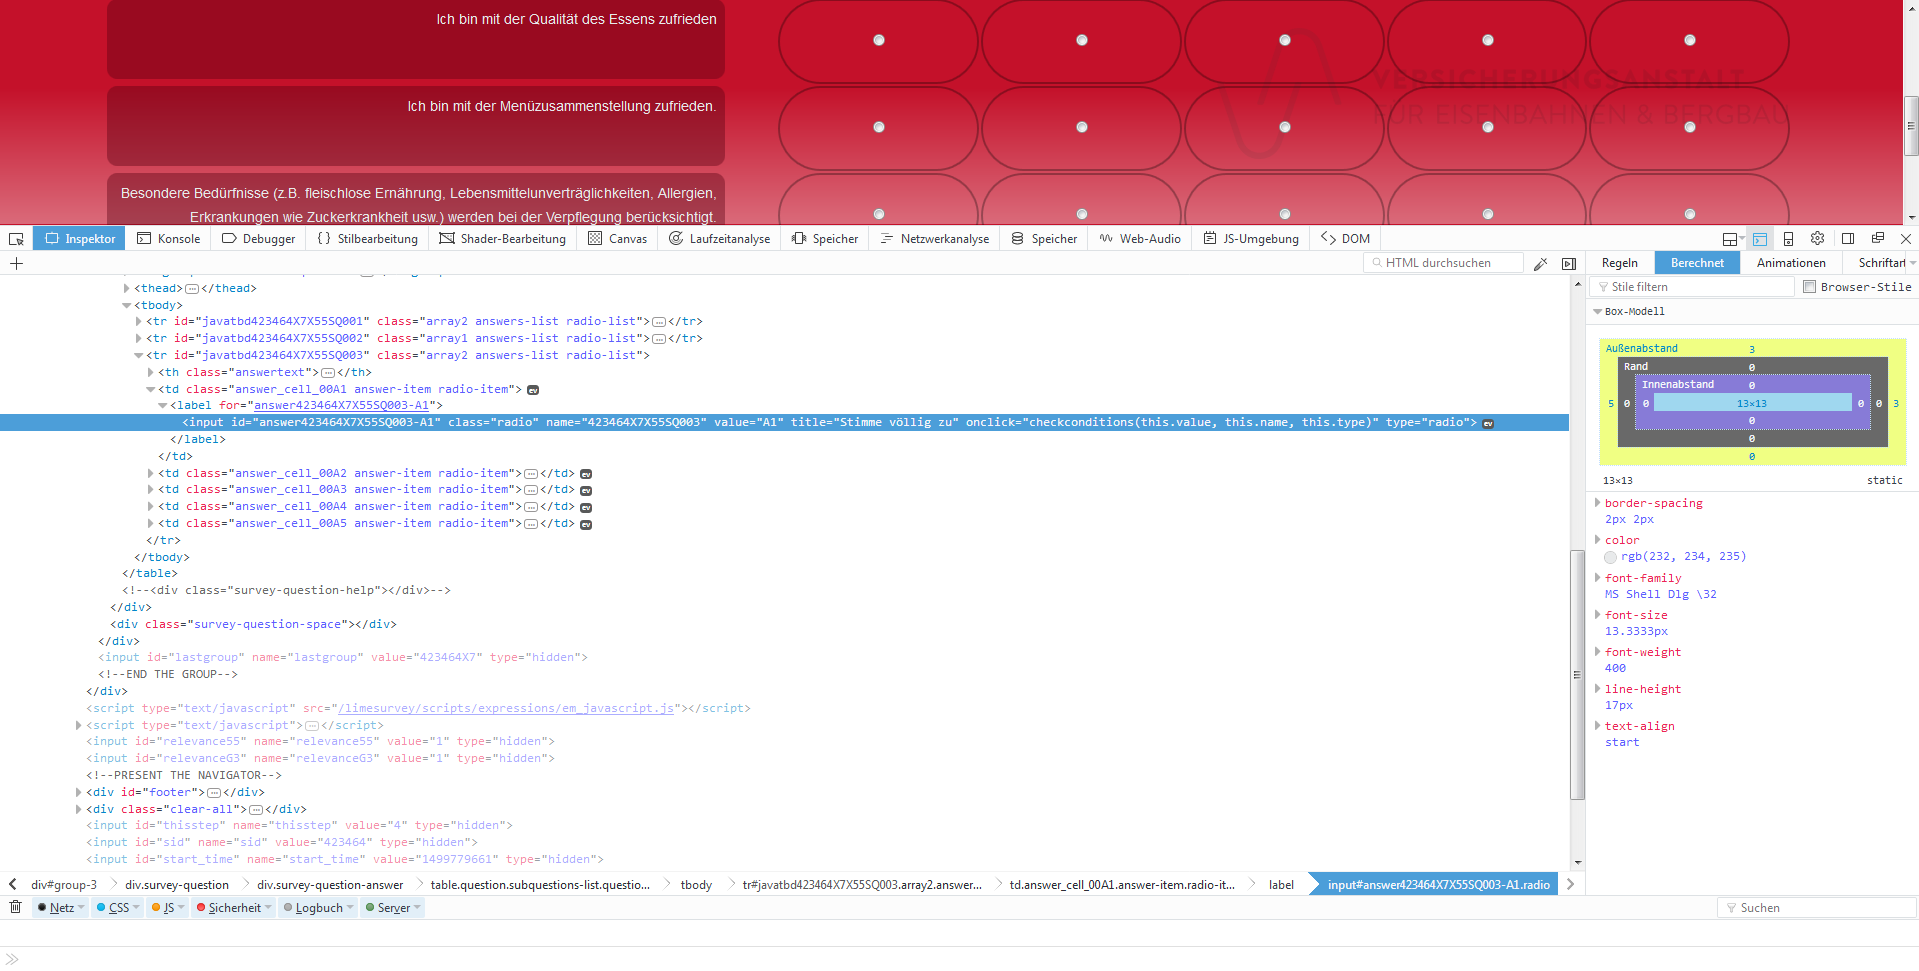Image resolution: width=1919 pixels, height=971 pixels.
Task: Select div.survey-question in breadcrumb bar
Action: (x=177, y=885)
